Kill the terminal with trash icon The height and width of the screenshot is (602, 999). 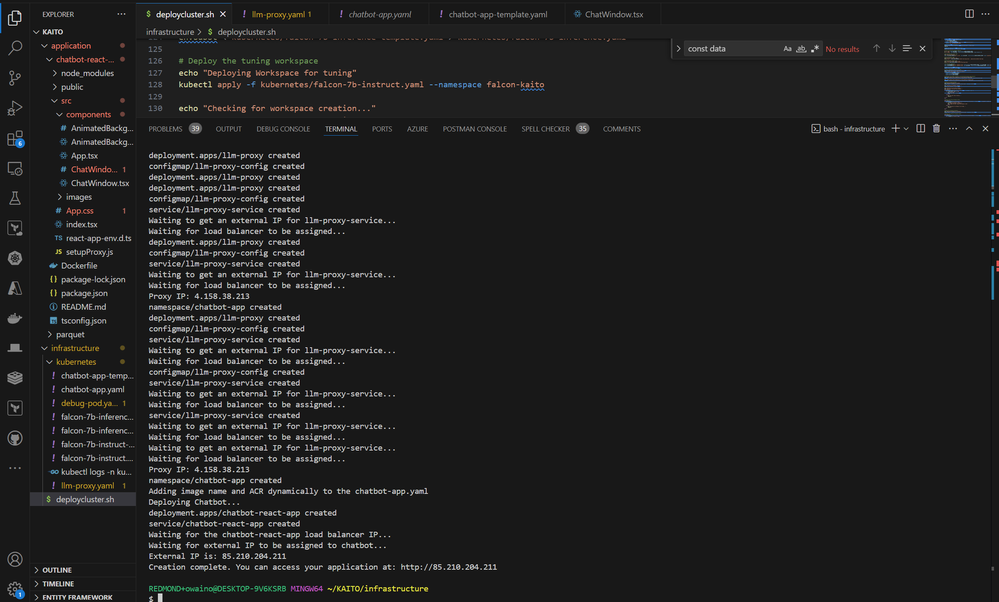[936, 129]
